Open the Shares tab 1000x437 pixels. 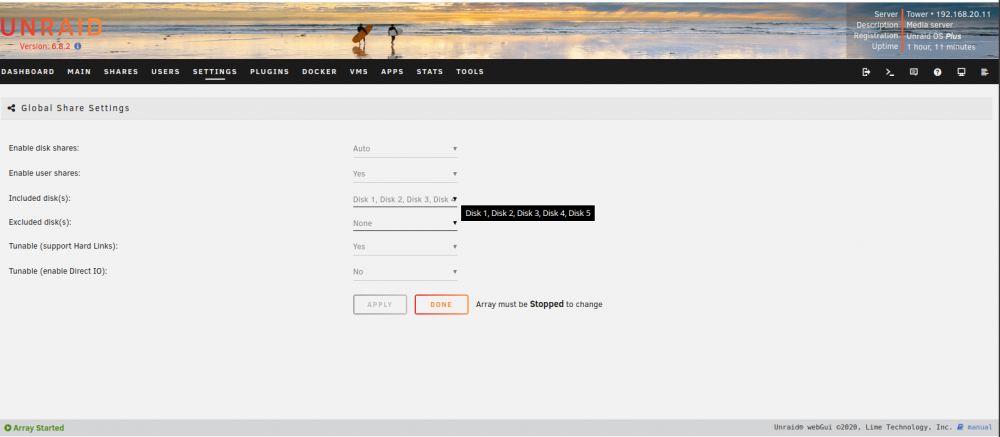click(121, 72)
